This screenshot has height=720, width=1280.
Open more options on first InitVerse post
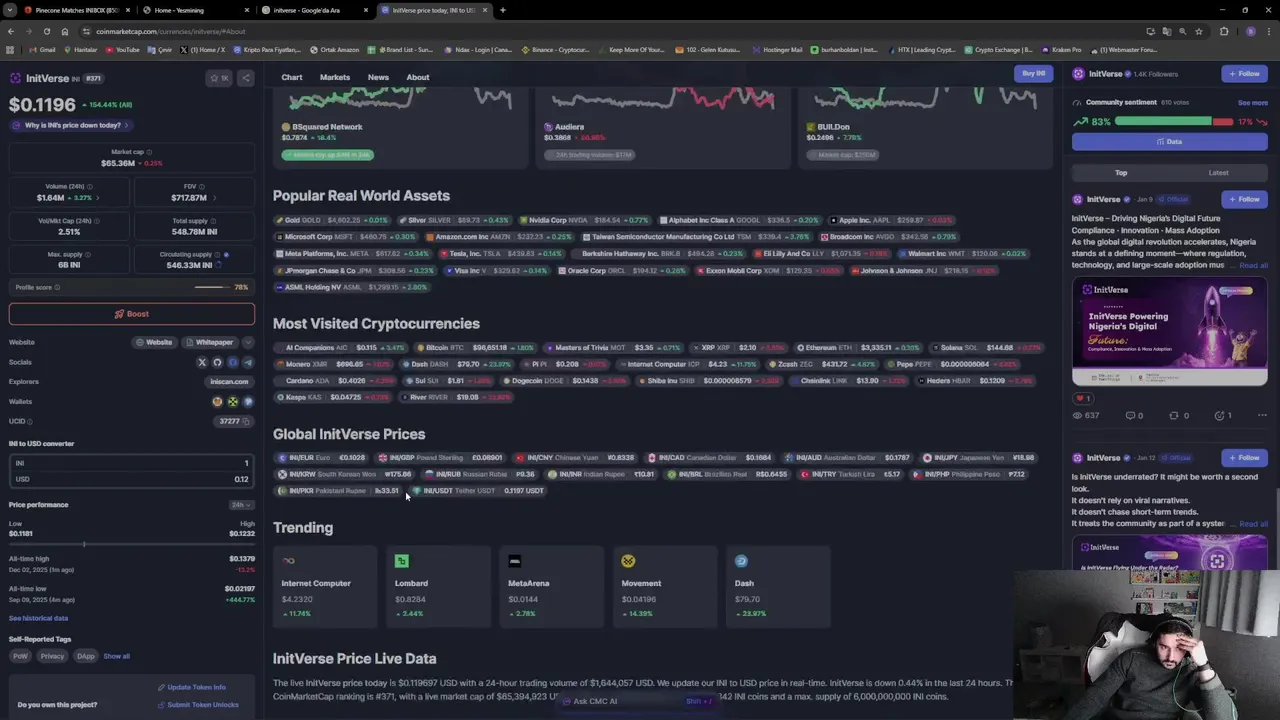coord(1262,415)
